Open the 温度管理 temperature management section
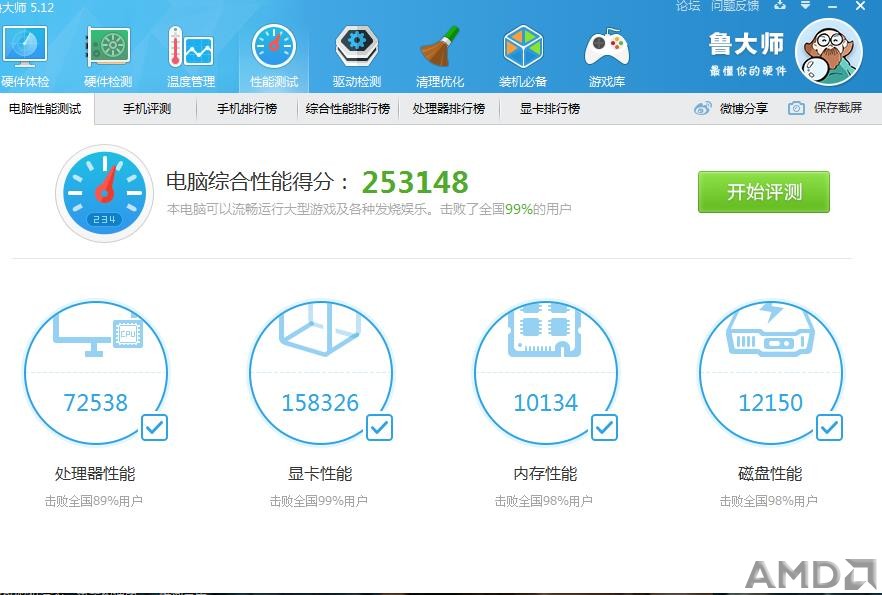 click(191, 57)
